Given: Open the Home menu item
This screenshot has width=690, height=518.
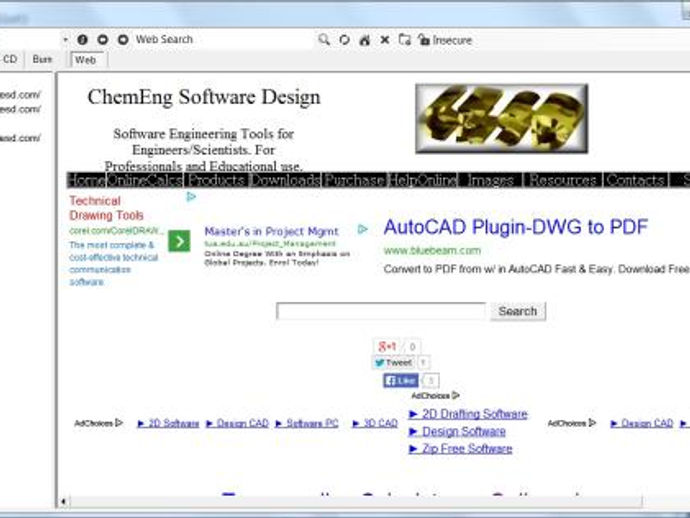Looking at the screenshot, I should point(86,180).
